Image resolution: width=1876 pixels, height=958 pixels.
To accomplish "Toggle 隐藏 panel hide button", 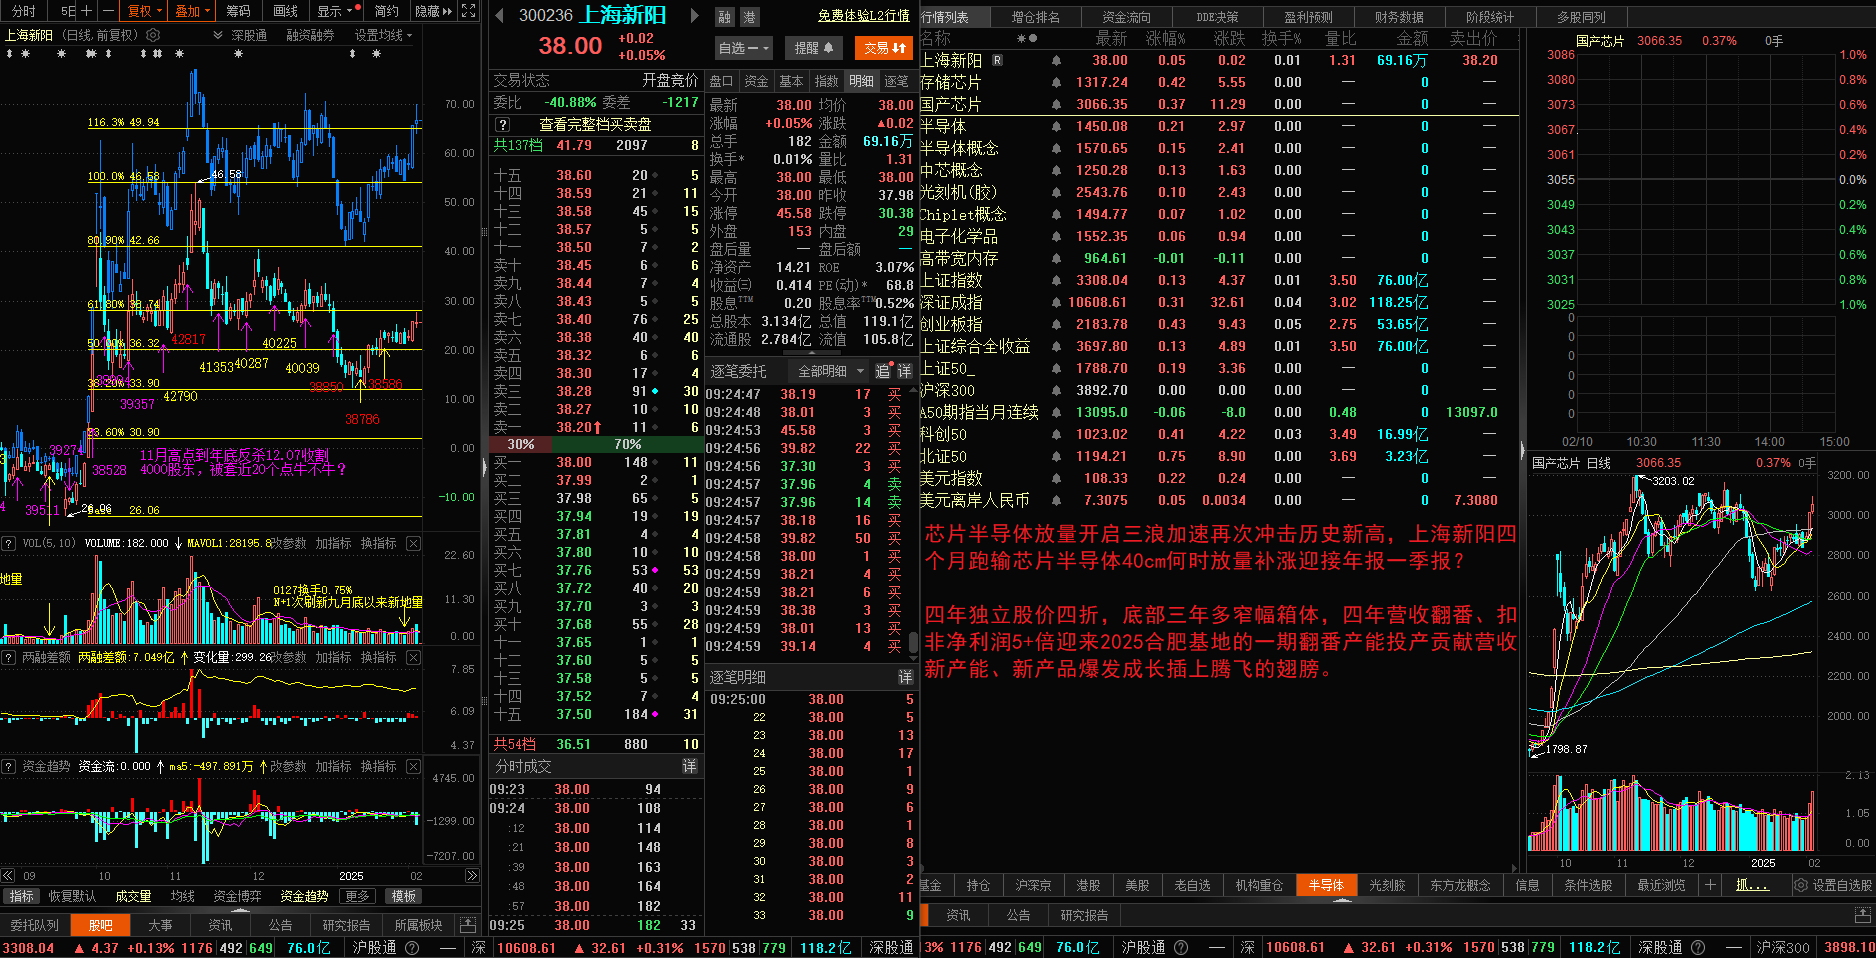I will [x=433, y=11].
